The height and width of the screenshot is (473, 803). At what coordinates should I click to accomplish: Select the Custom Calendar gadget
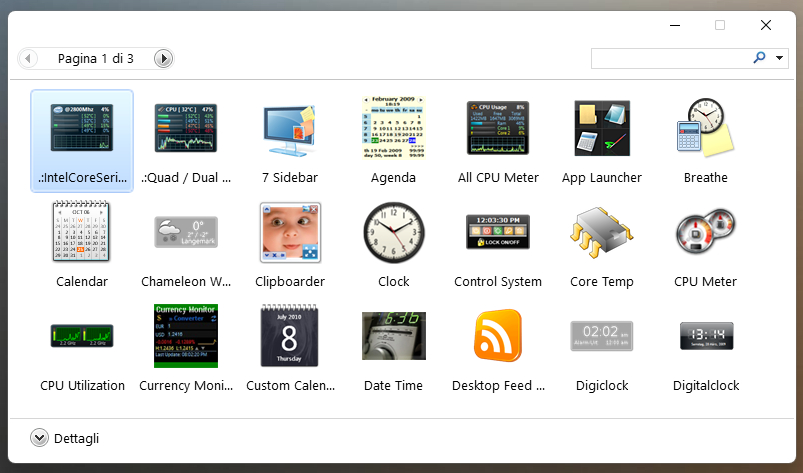coord(289,336)
